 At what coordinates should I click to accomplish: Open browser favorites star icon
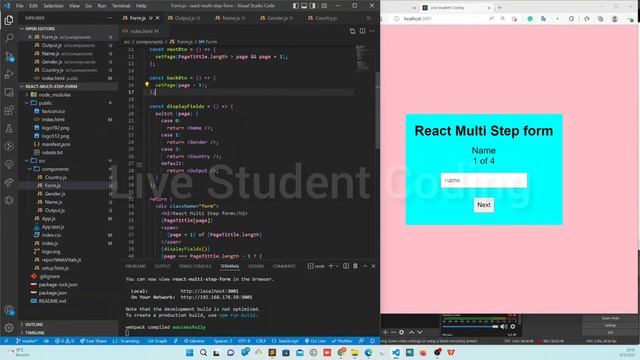click(x=587, y=19)
